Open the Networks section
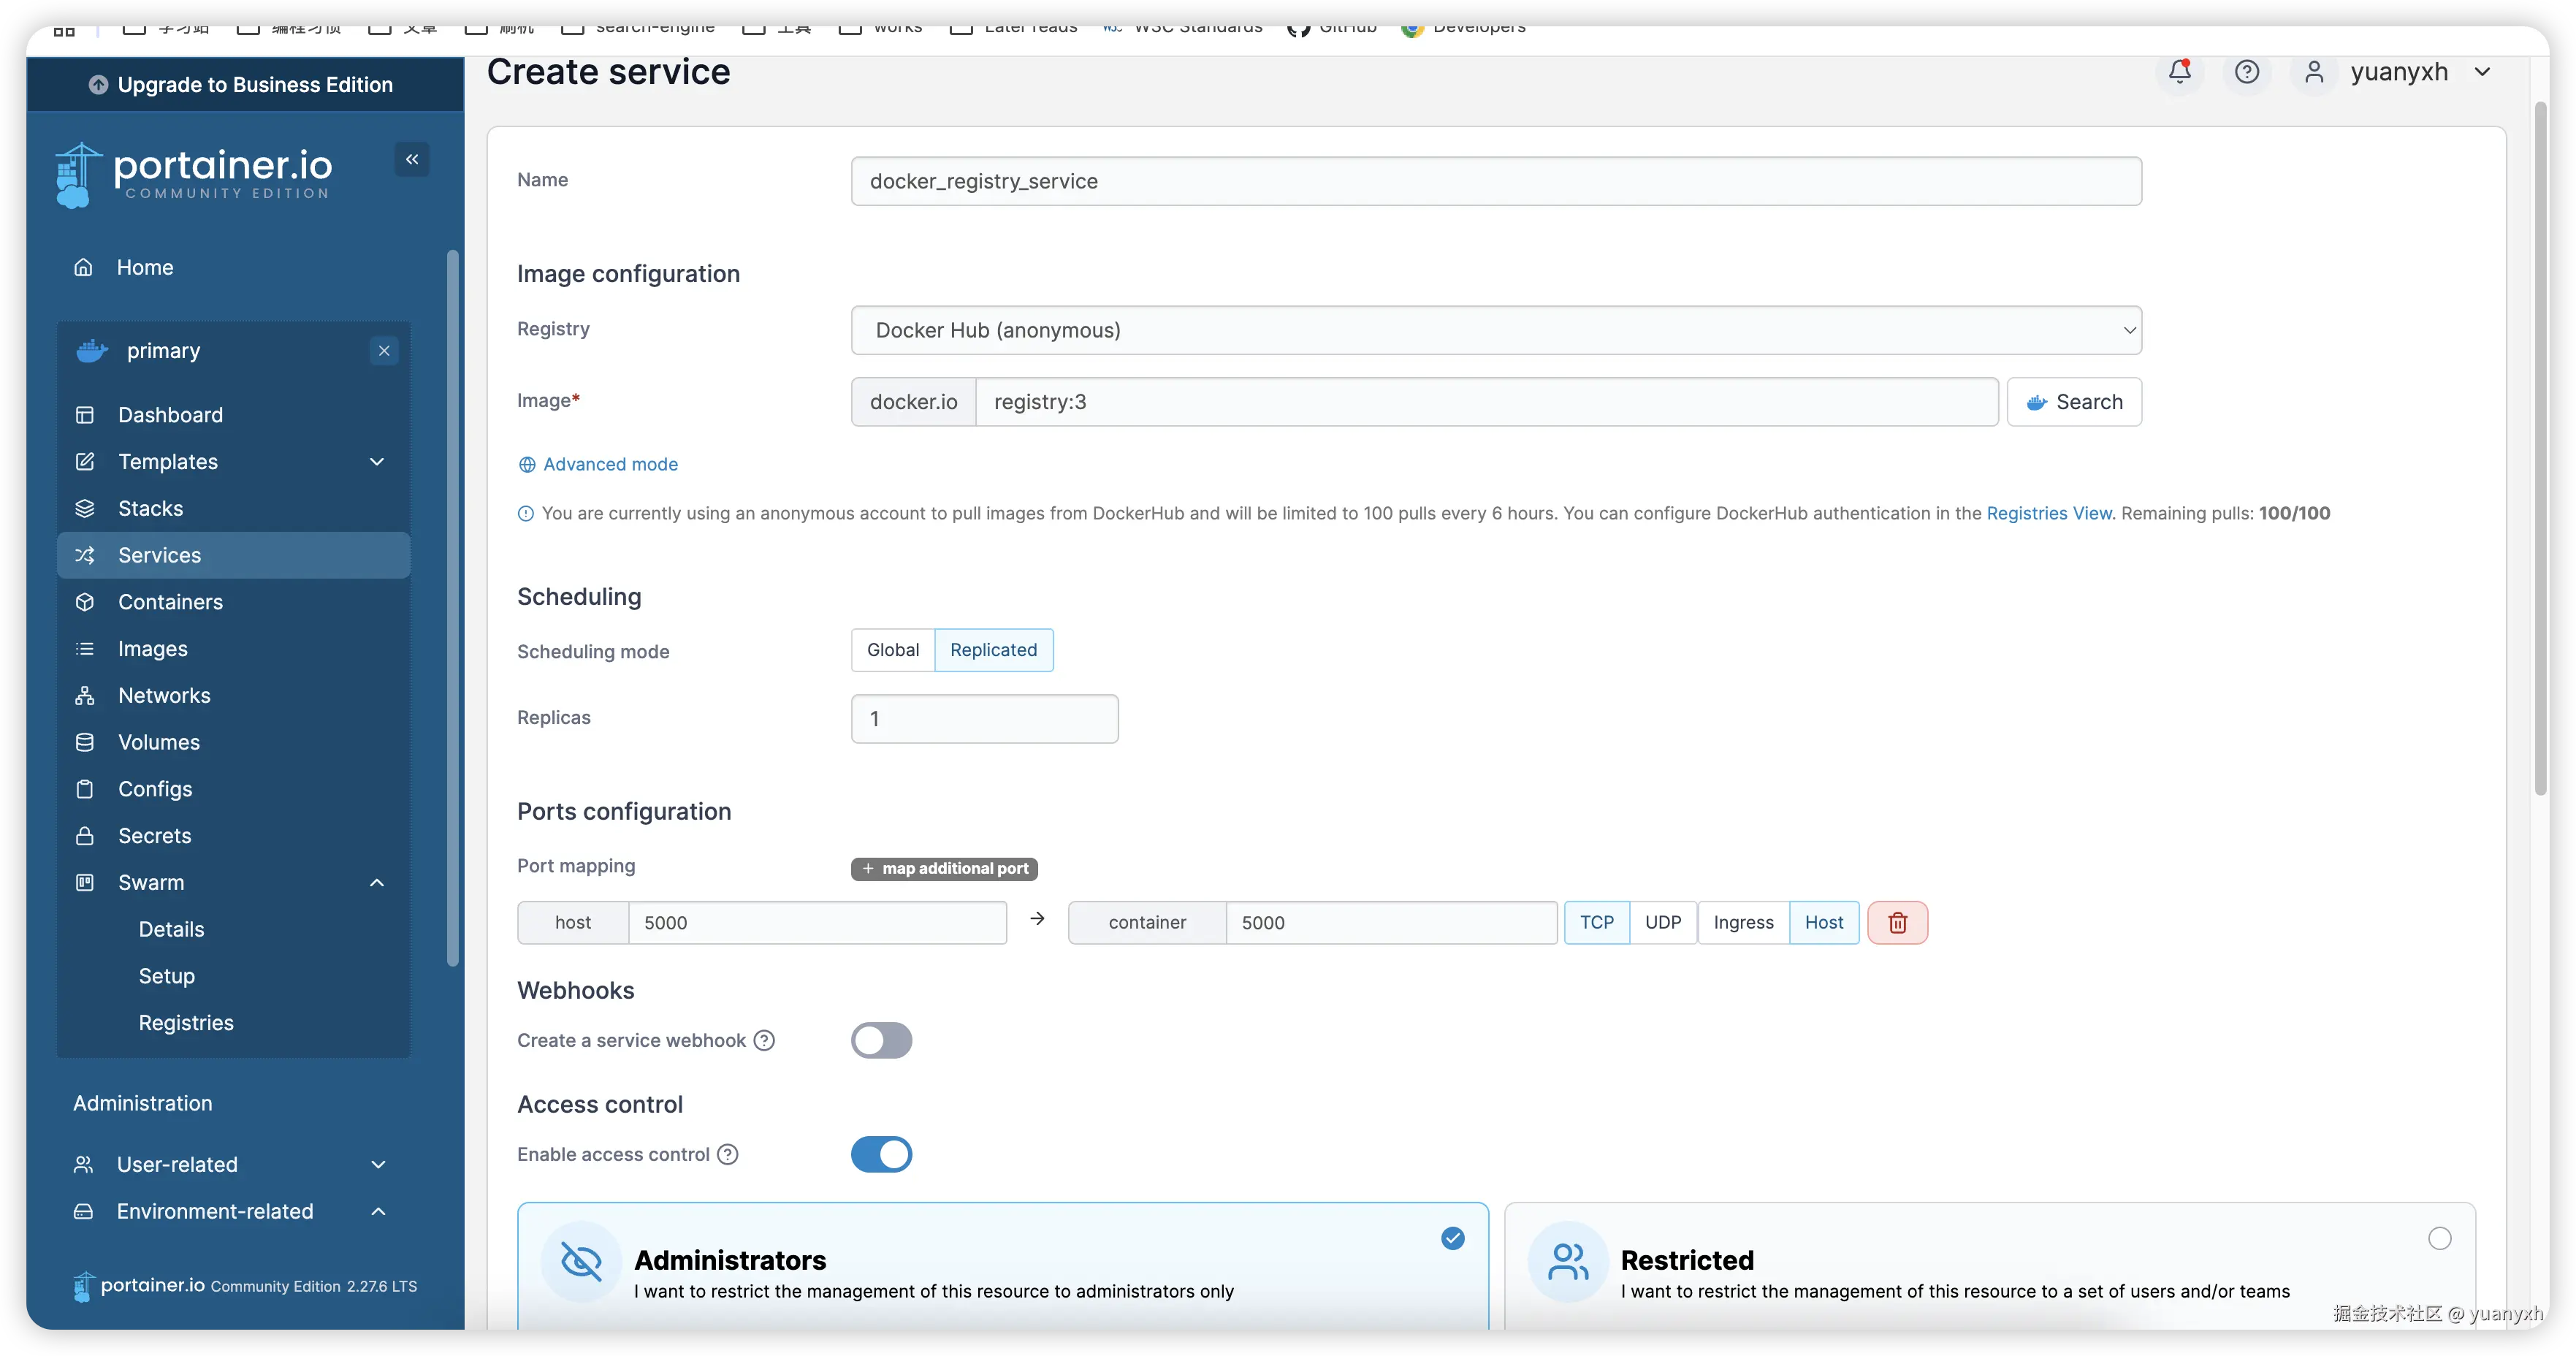This screenshot has height=1356, width=2576. click(163, 695)
